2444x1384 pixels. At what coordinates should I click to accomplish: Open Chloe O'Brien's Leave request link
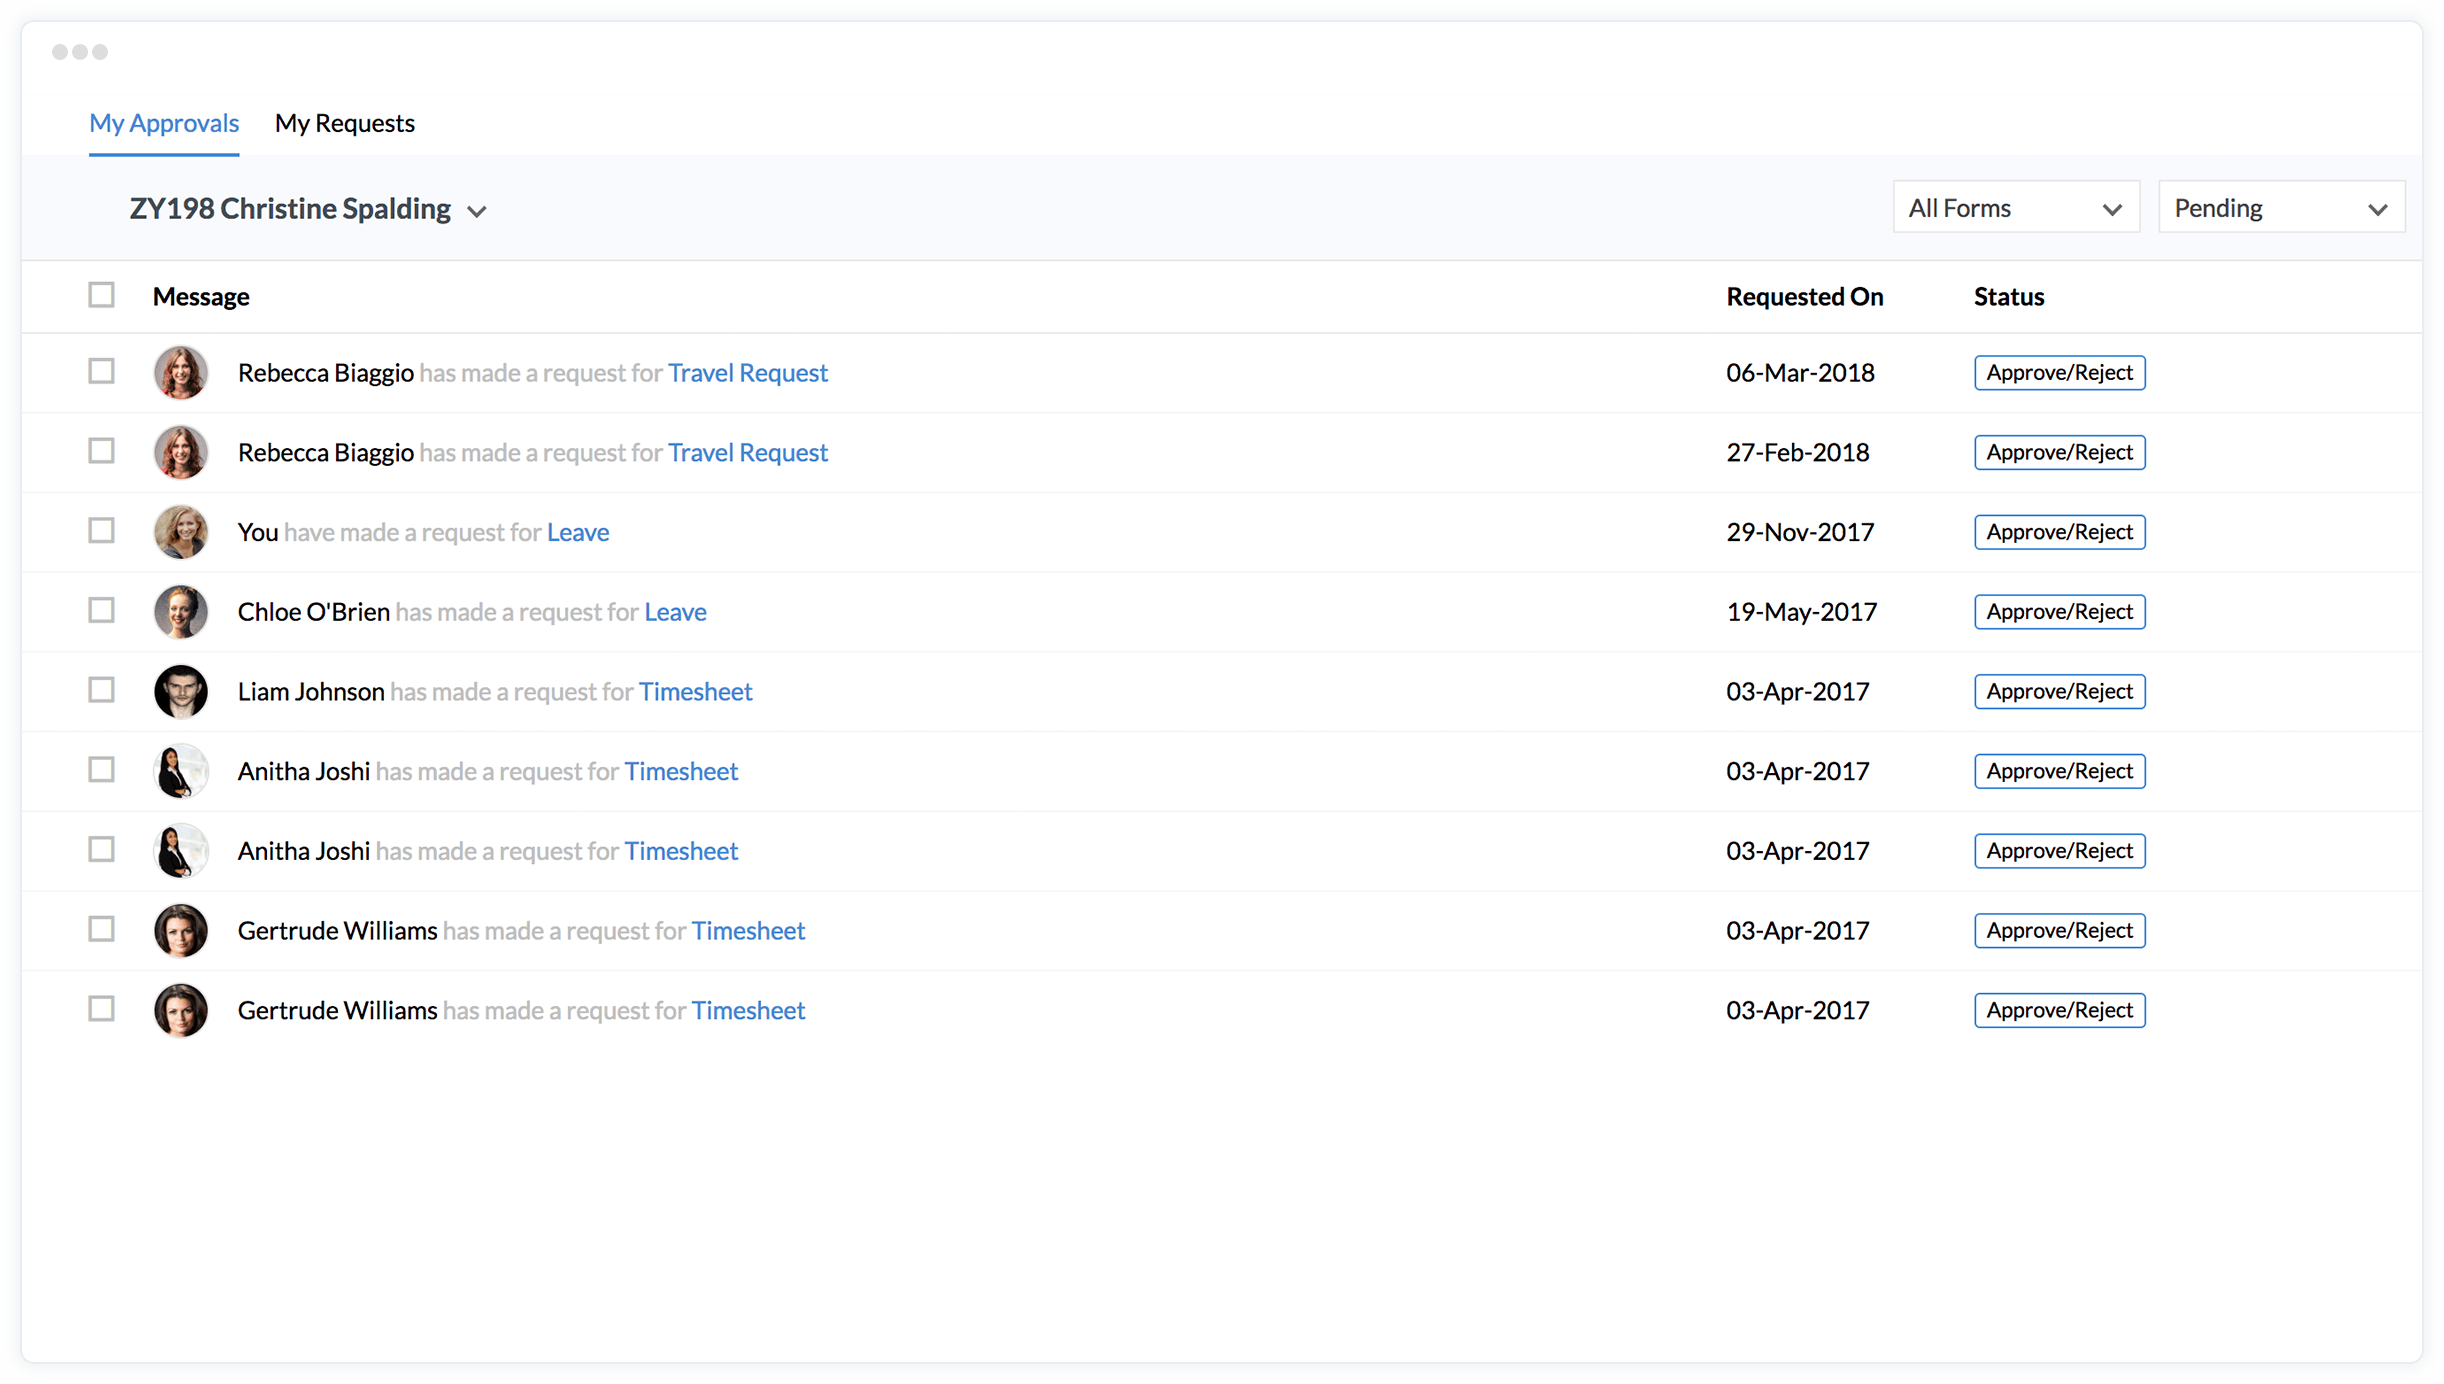coord(675,611)
